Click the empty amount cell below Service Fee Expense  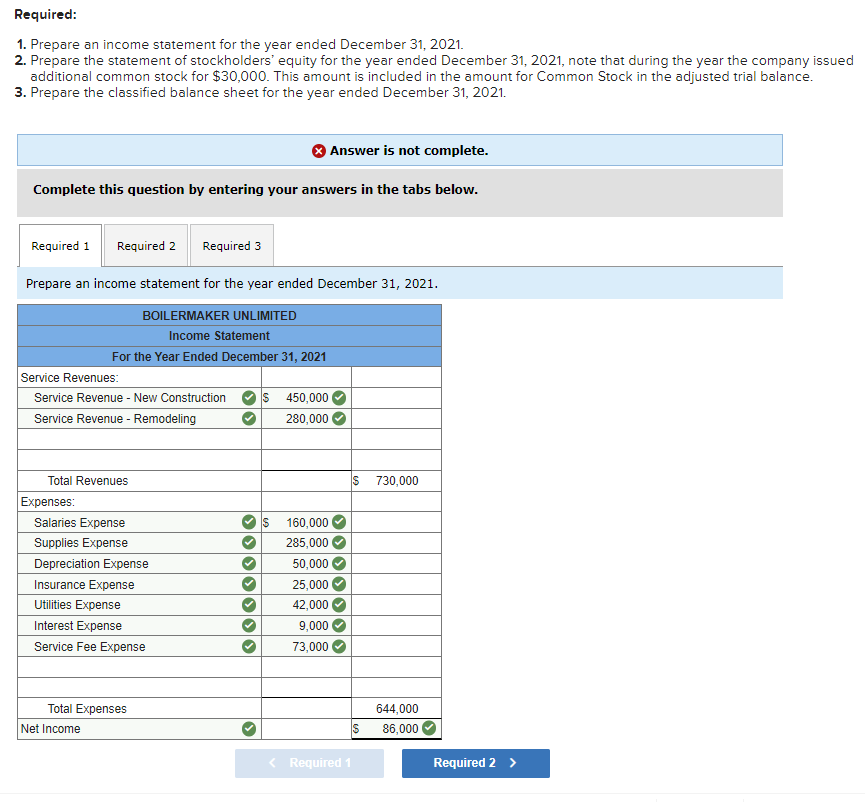tap(306, 667)
